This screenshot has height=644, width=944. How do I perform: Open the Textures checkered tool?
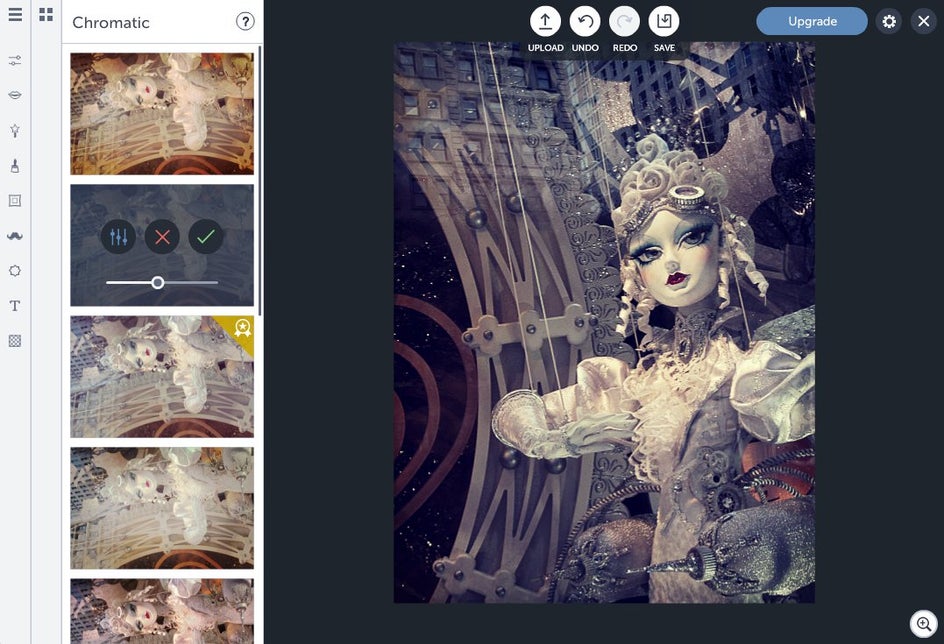[15, 341]
